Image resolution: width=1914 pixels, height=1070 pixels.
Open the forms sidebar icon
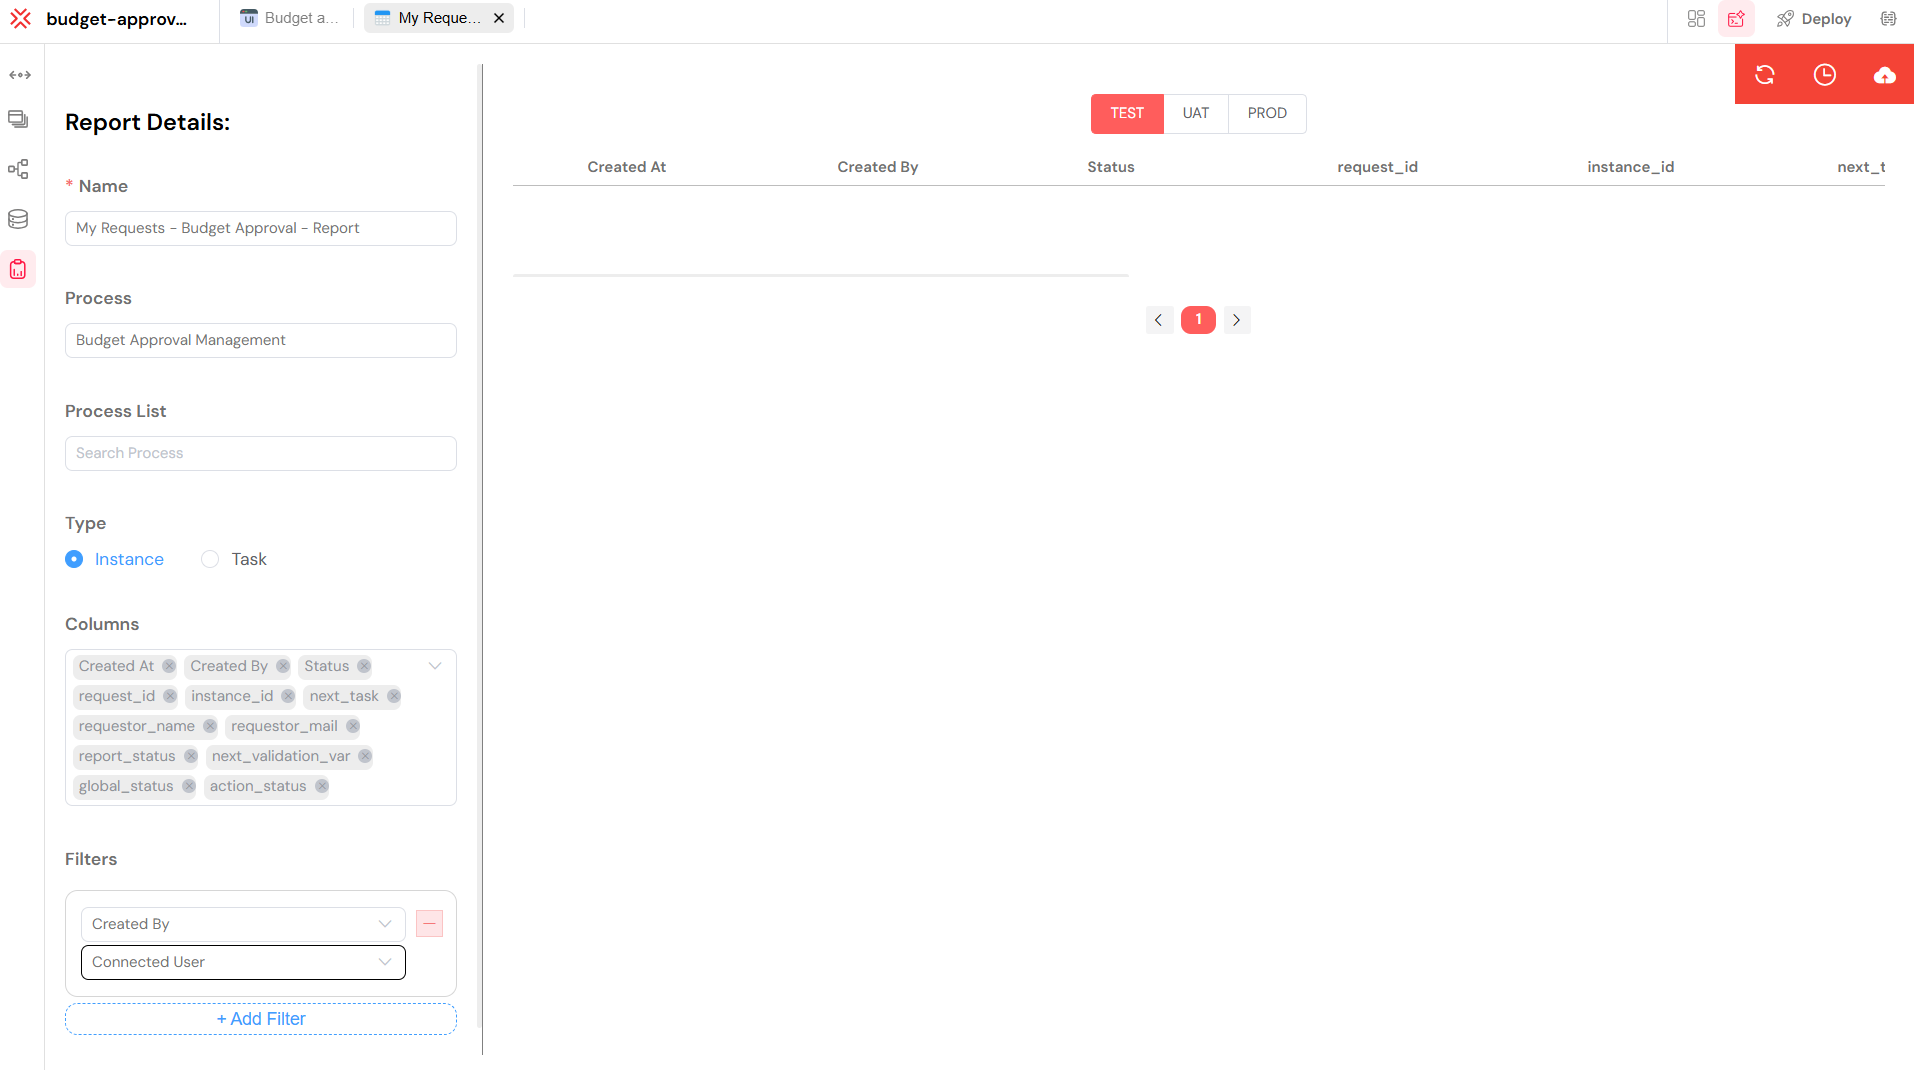(18, 119)
